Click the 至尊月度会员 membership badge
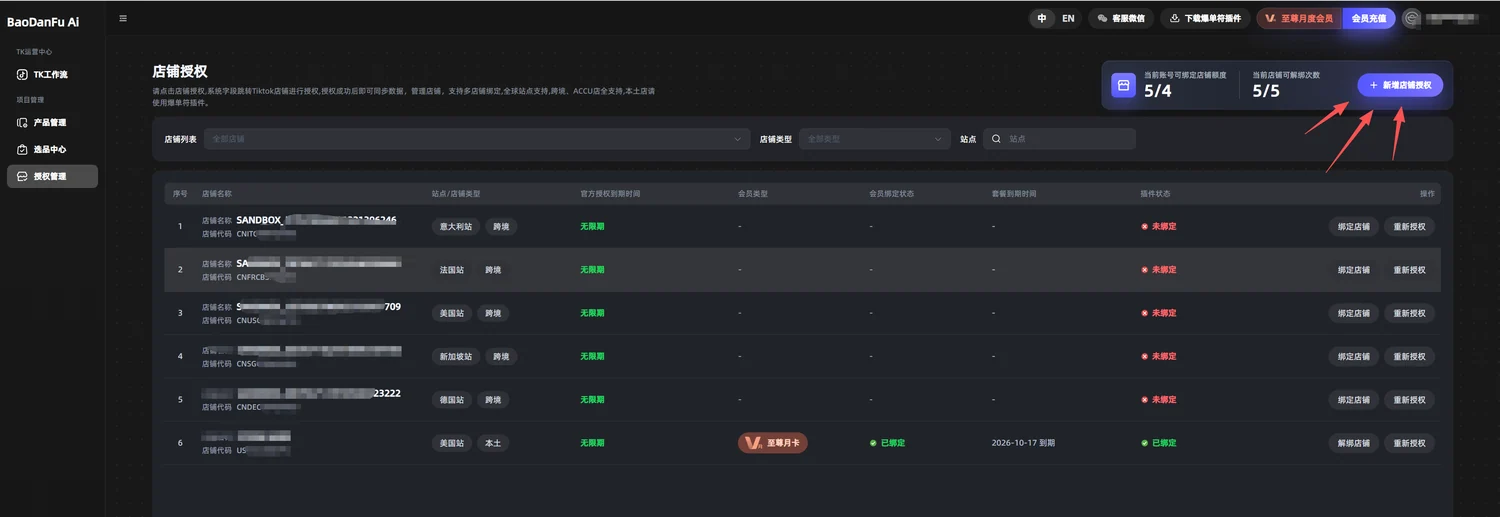1500x517 pixels. pyautogui.click(x=1300, y=18)
